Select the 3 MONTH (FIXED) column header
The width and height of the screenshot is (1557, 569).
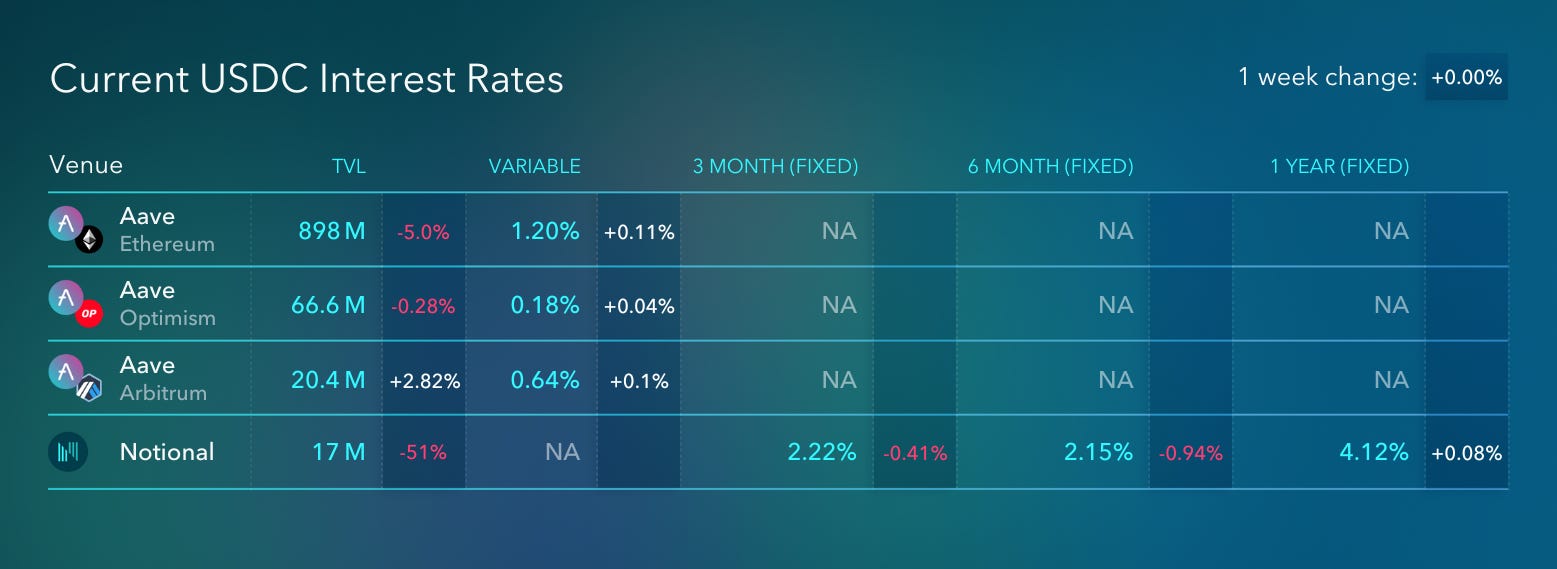(x=776, y=167)
